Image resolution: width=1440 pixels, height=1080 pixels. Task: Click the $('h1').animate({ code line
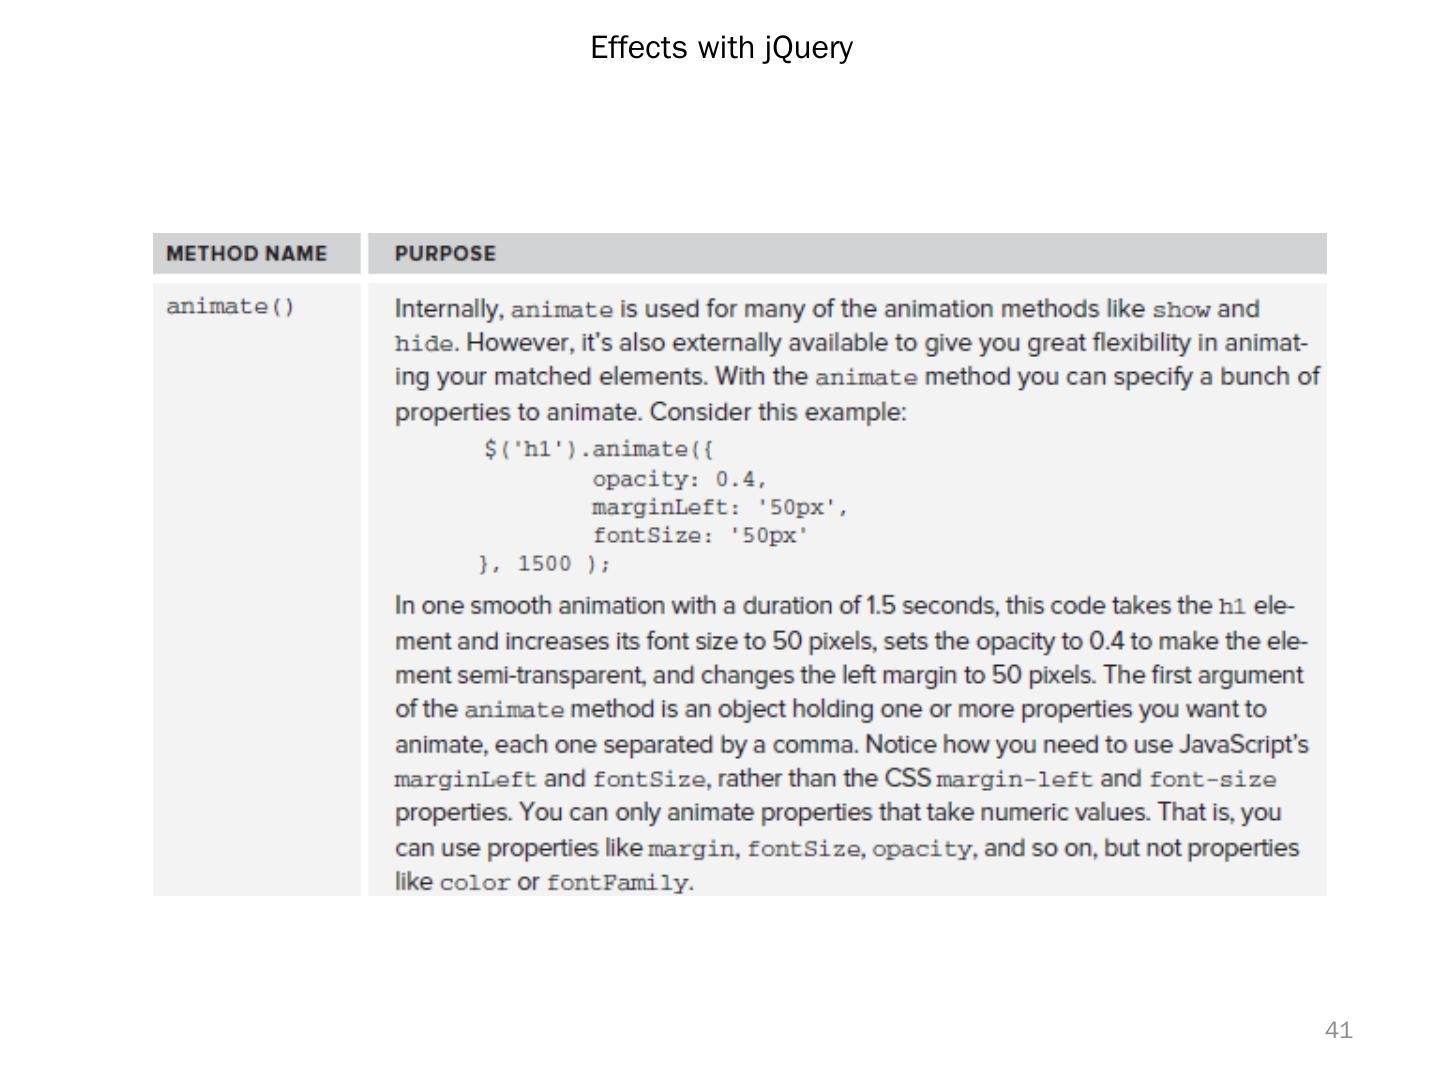(x=598, y=449)
